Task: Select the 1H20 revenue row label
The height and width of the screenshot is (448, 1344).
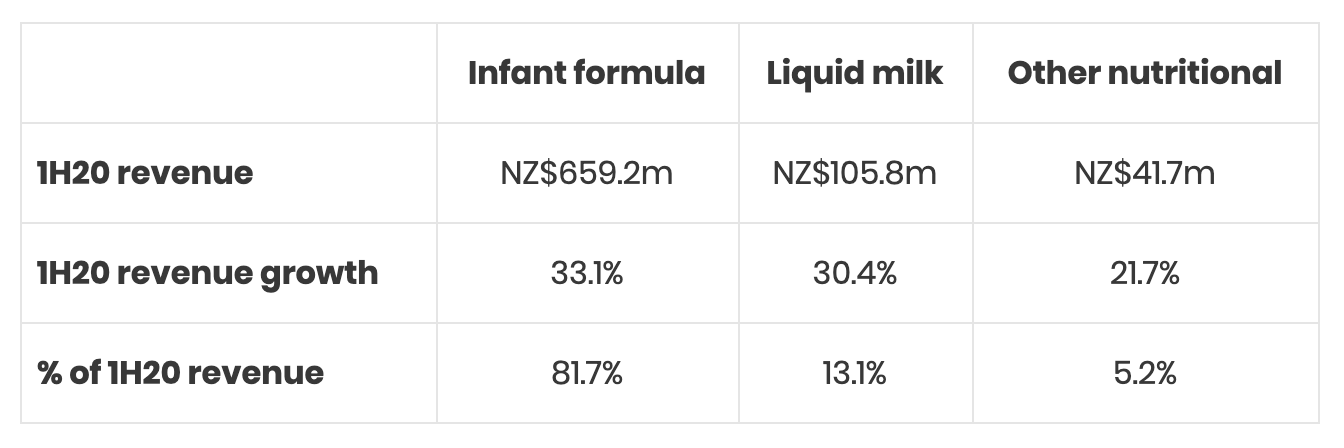Action: coord(145,173)
